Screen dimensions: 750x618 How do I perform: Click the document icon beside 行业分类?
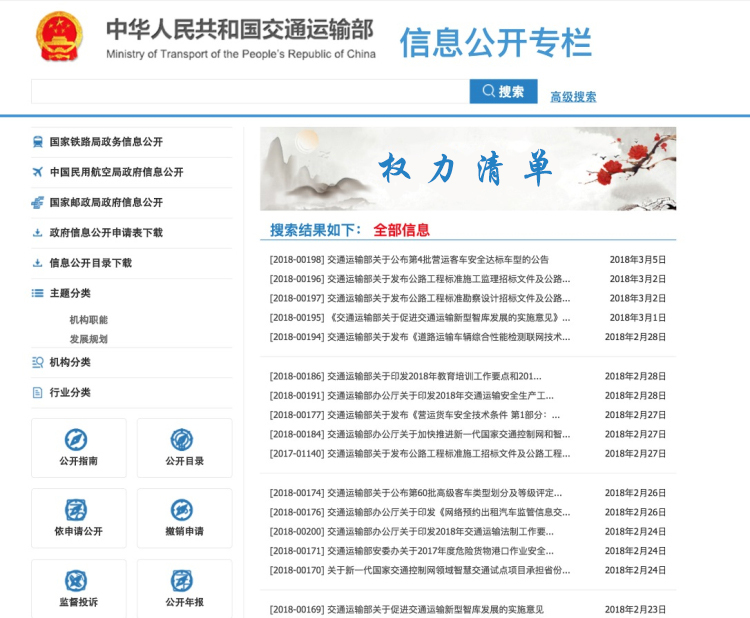[37, 393]
